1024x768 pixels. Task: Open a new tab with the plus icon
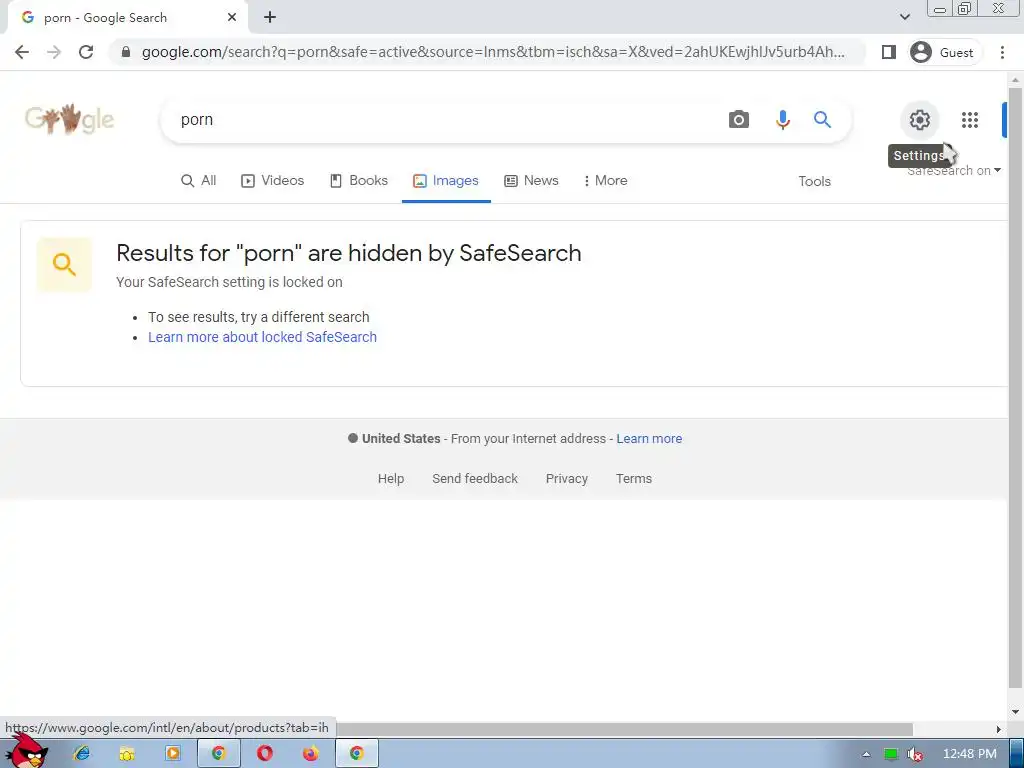[x=270, y=18]
